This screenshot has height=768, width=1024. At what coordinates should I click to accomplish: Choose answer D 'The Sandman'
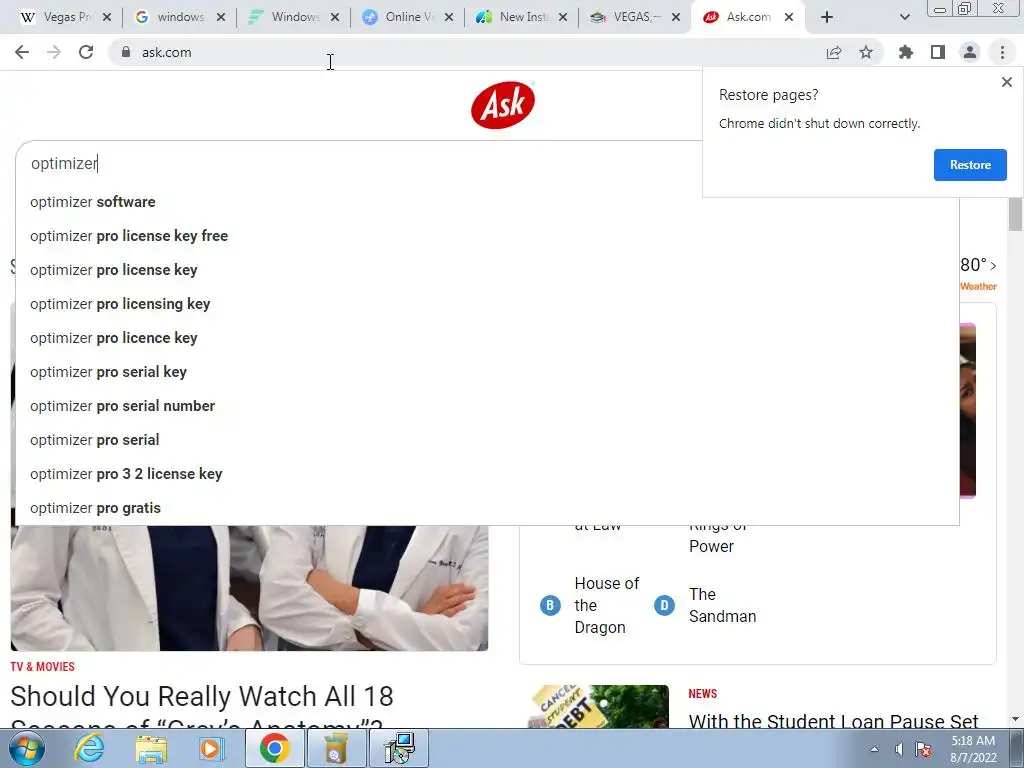(x=705, y=605)
